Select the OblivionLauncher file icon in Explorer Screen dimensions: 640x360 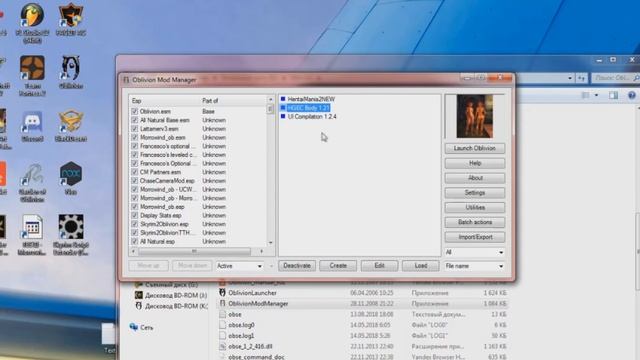point(222,293)
